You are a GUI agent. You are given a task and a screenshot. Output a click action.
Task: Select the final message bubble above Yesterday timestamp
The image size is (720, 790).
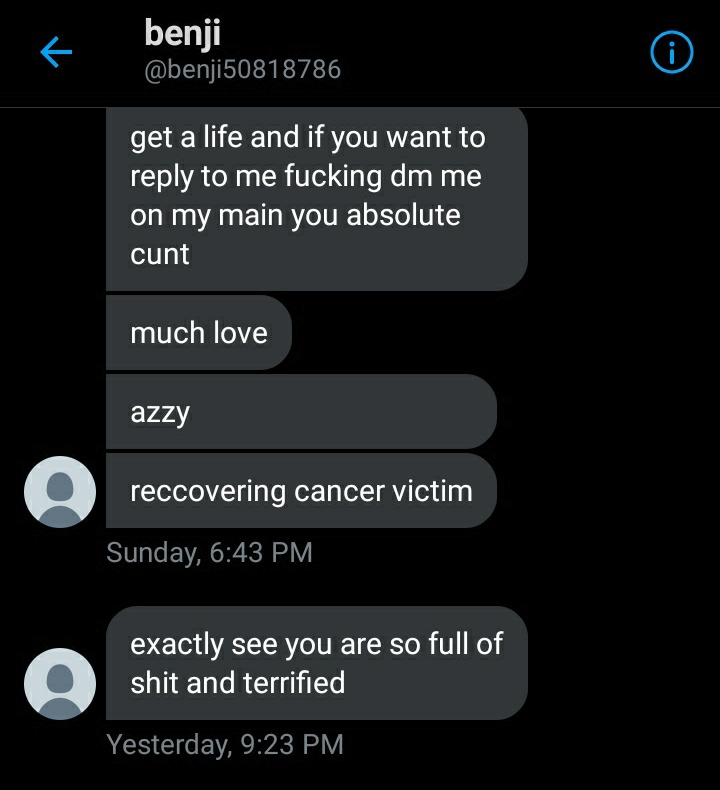tap(317, 663)
